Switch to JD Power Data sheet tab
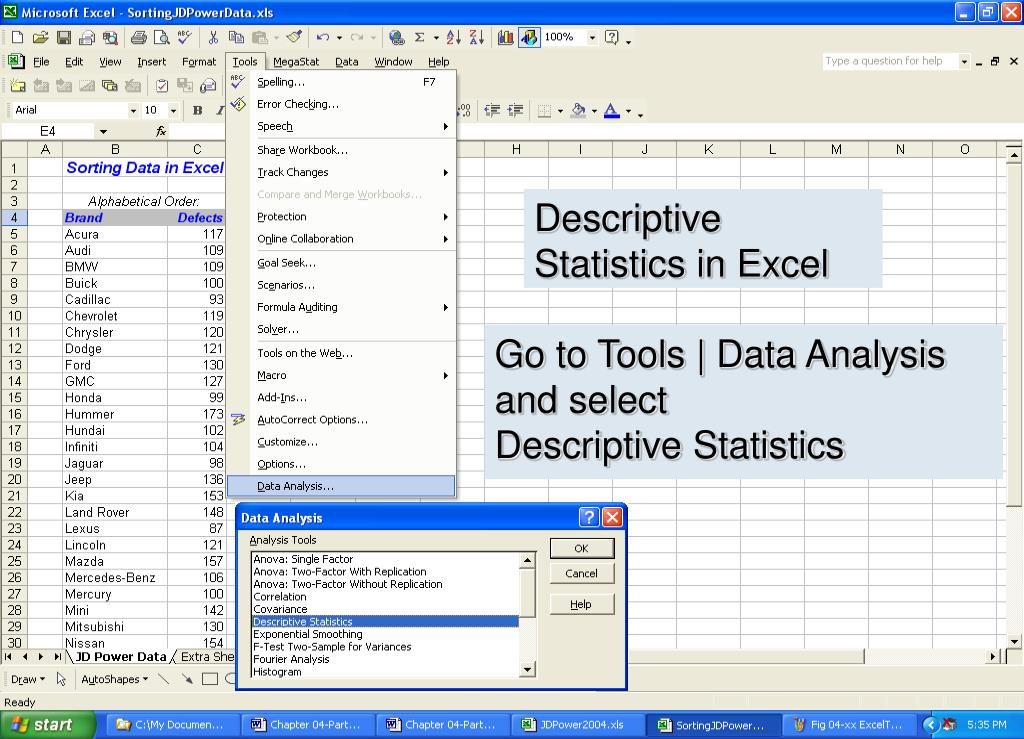 click(x=121, y=657)
